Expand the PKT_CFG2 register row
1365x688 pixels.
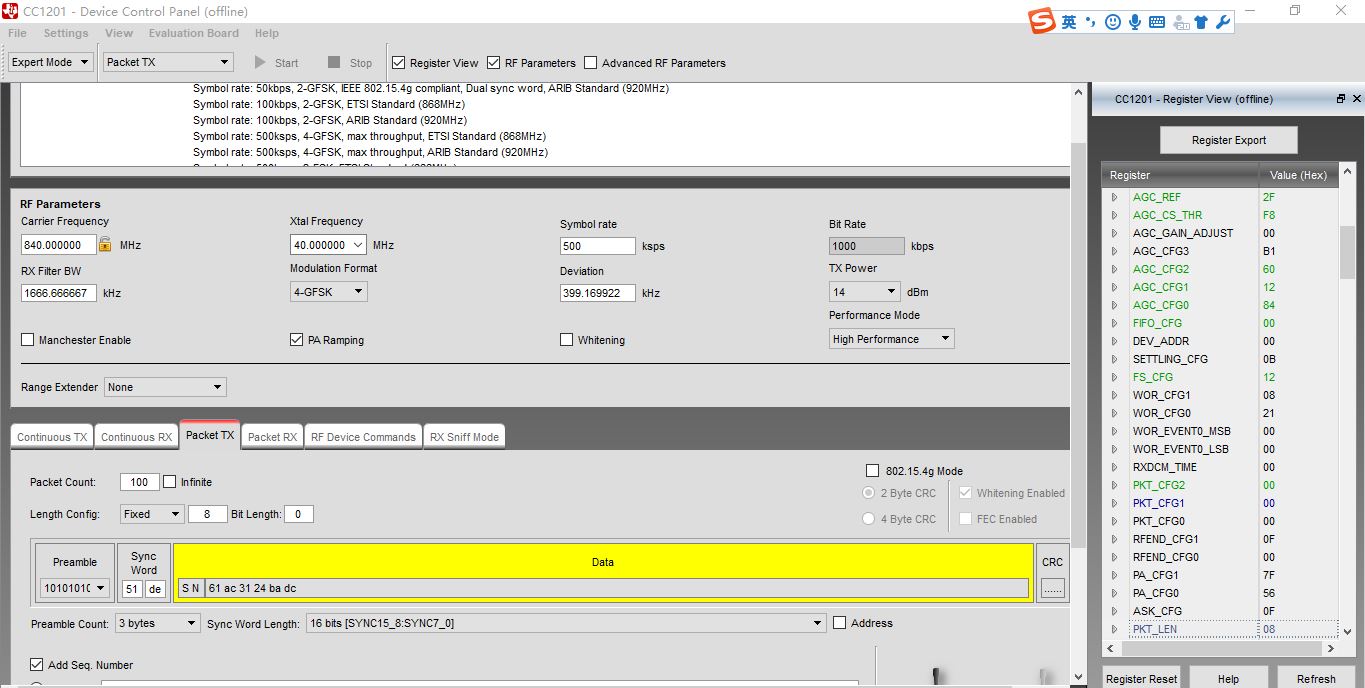click(x=1115, y=485)
